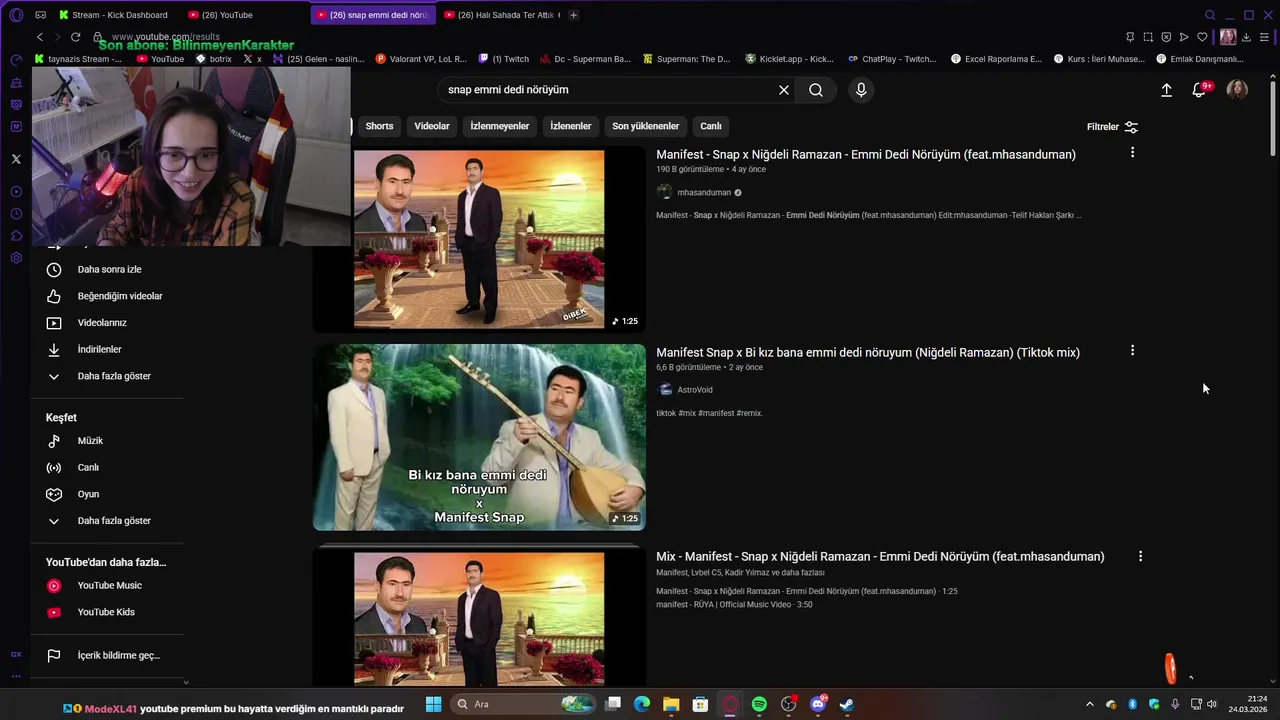Open the ChatPlay - Twitch bookmark
The image size is (1280, 720).
[892, 59]
